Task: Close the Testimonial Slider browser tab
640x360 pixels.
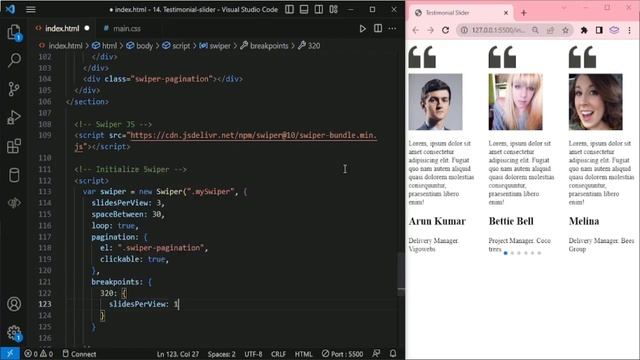Action: coord(506,13)
